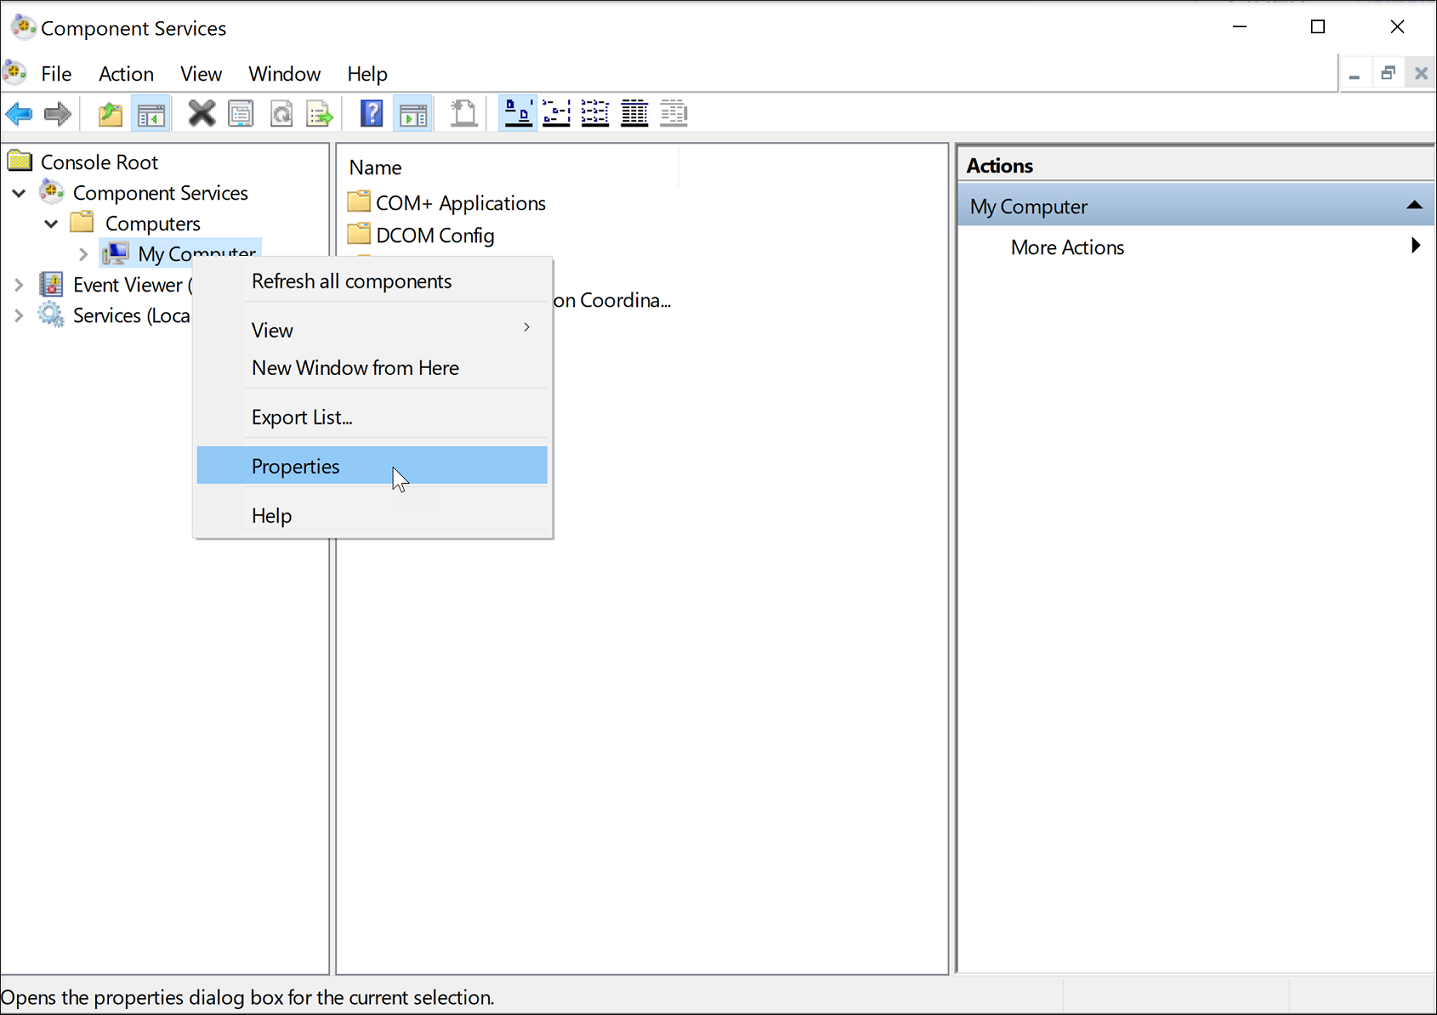This screenshot has width=1437, height=1015.
Task: Click the blue Help question mark icon
Action: point(371,114)
